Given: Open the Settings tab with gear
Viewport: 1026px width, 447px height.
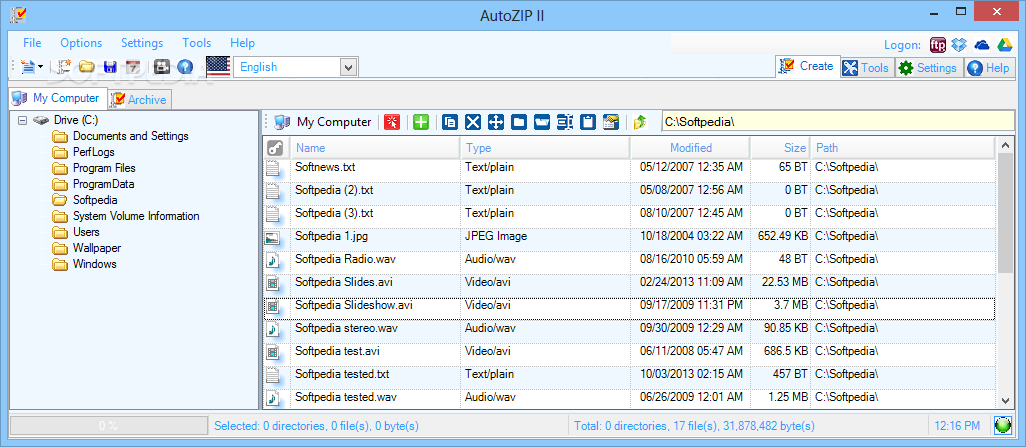Looking at the screenshot, I should pyautogui.click(x=929, y=67).
